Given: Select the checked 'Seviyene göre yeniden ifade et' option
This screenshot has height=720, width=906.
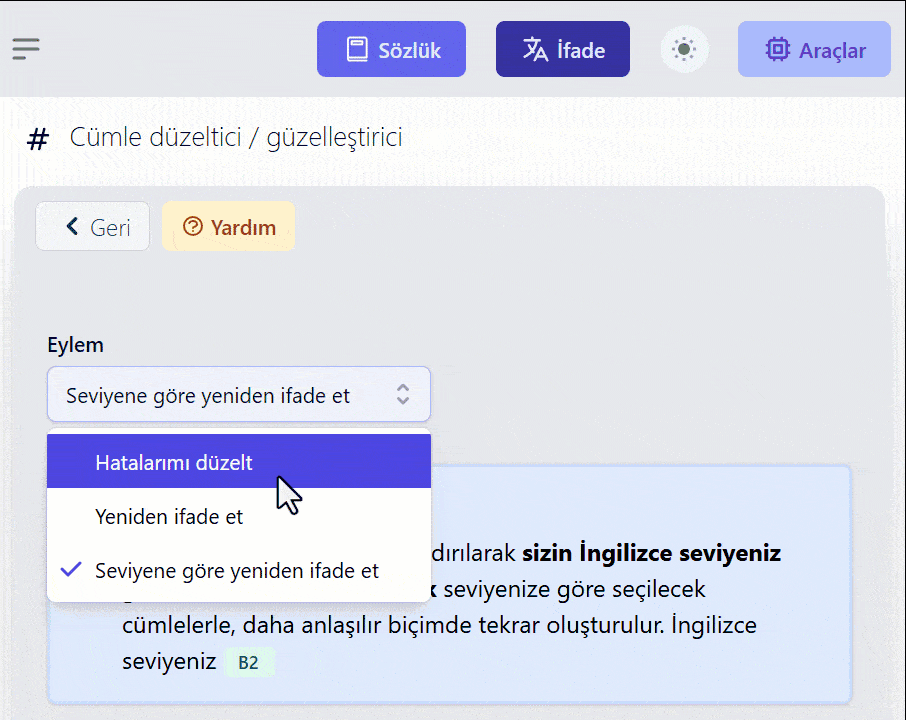Looking at the screenshot, I should [x=237, y=570].
